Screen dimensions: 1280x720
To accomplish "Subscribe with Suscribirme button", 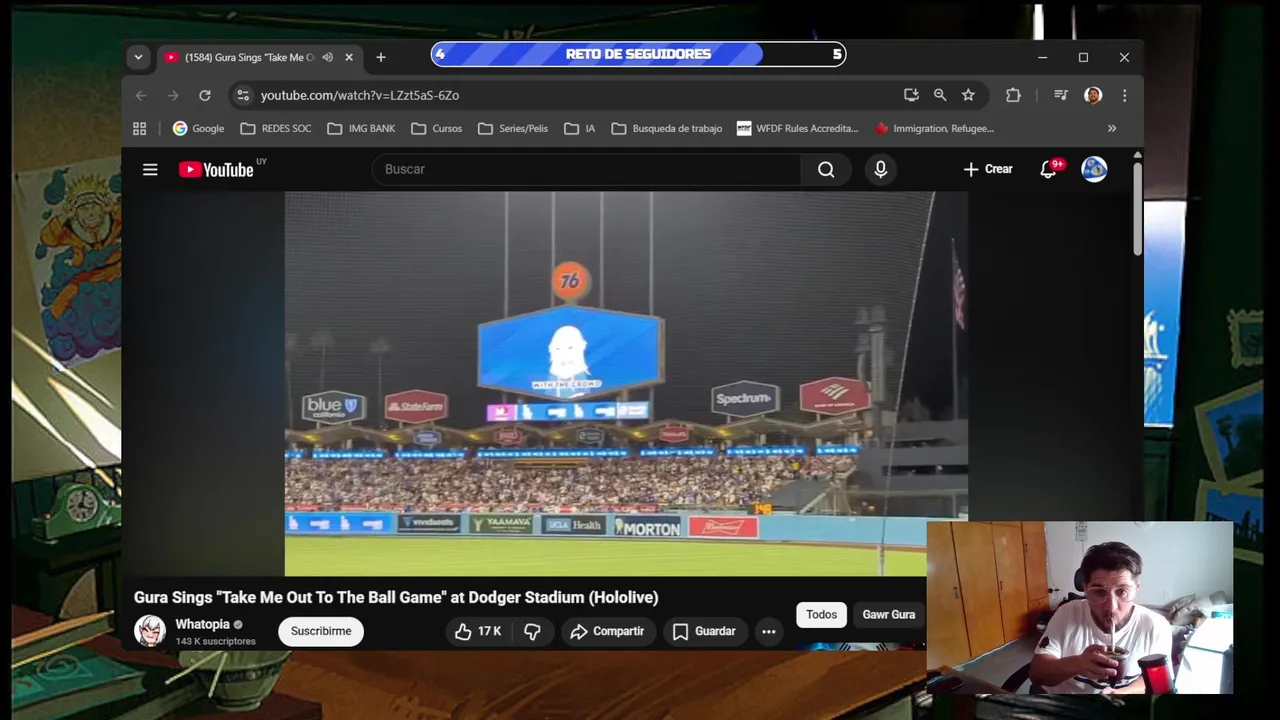I will tap(321, 631).
